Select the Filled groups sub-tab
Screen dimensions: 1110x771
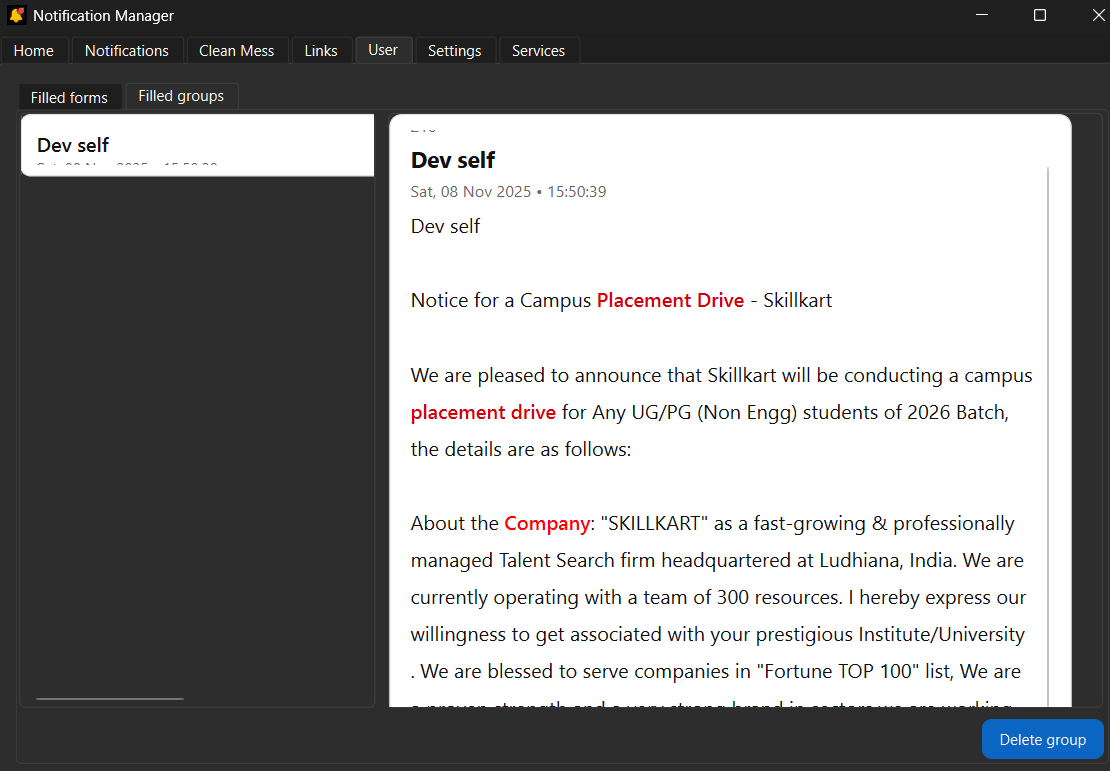181,96
